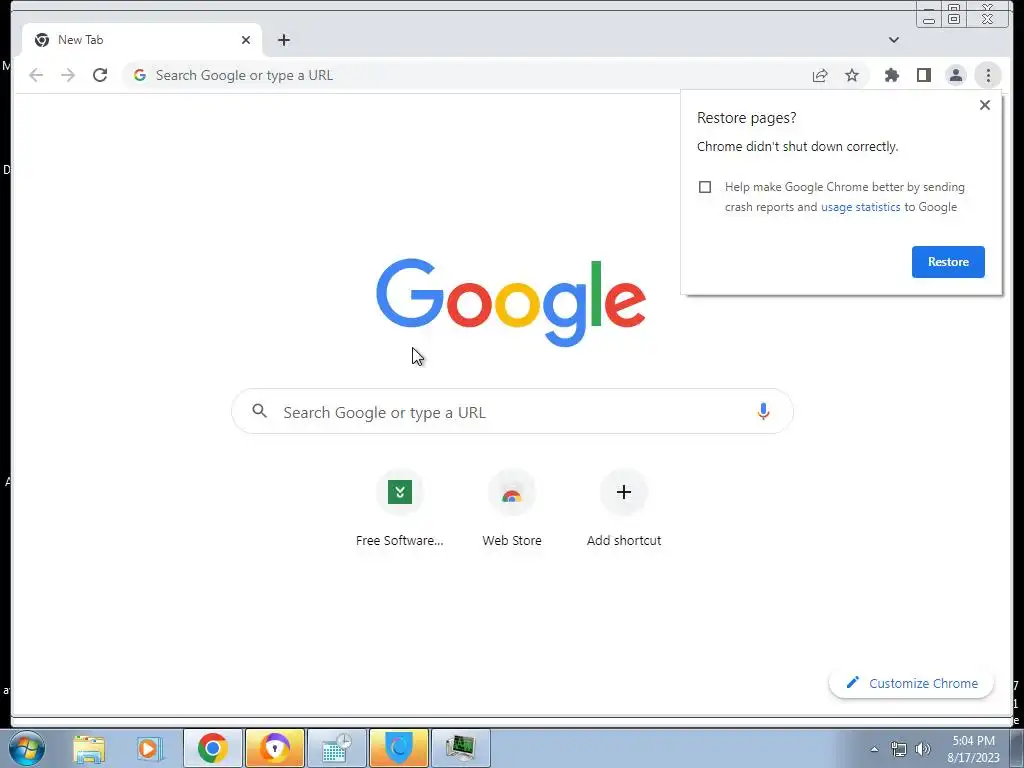Expand the tab search chevron

click(894, 40)
